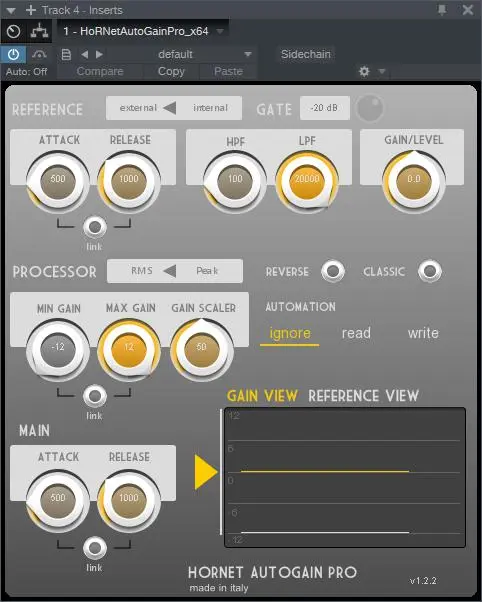482x602 pixels.
Task: Select automation write mode
Action: 423,333
